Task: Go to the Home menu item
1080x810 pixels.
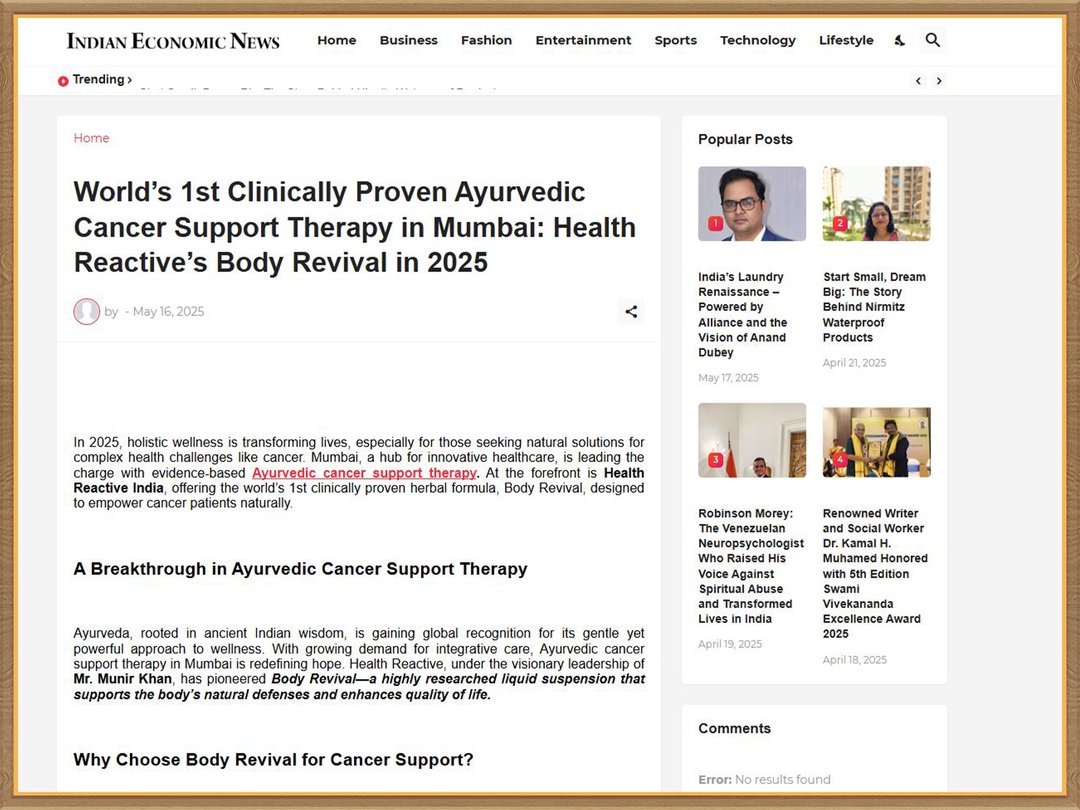Action: tap(337, 40)
